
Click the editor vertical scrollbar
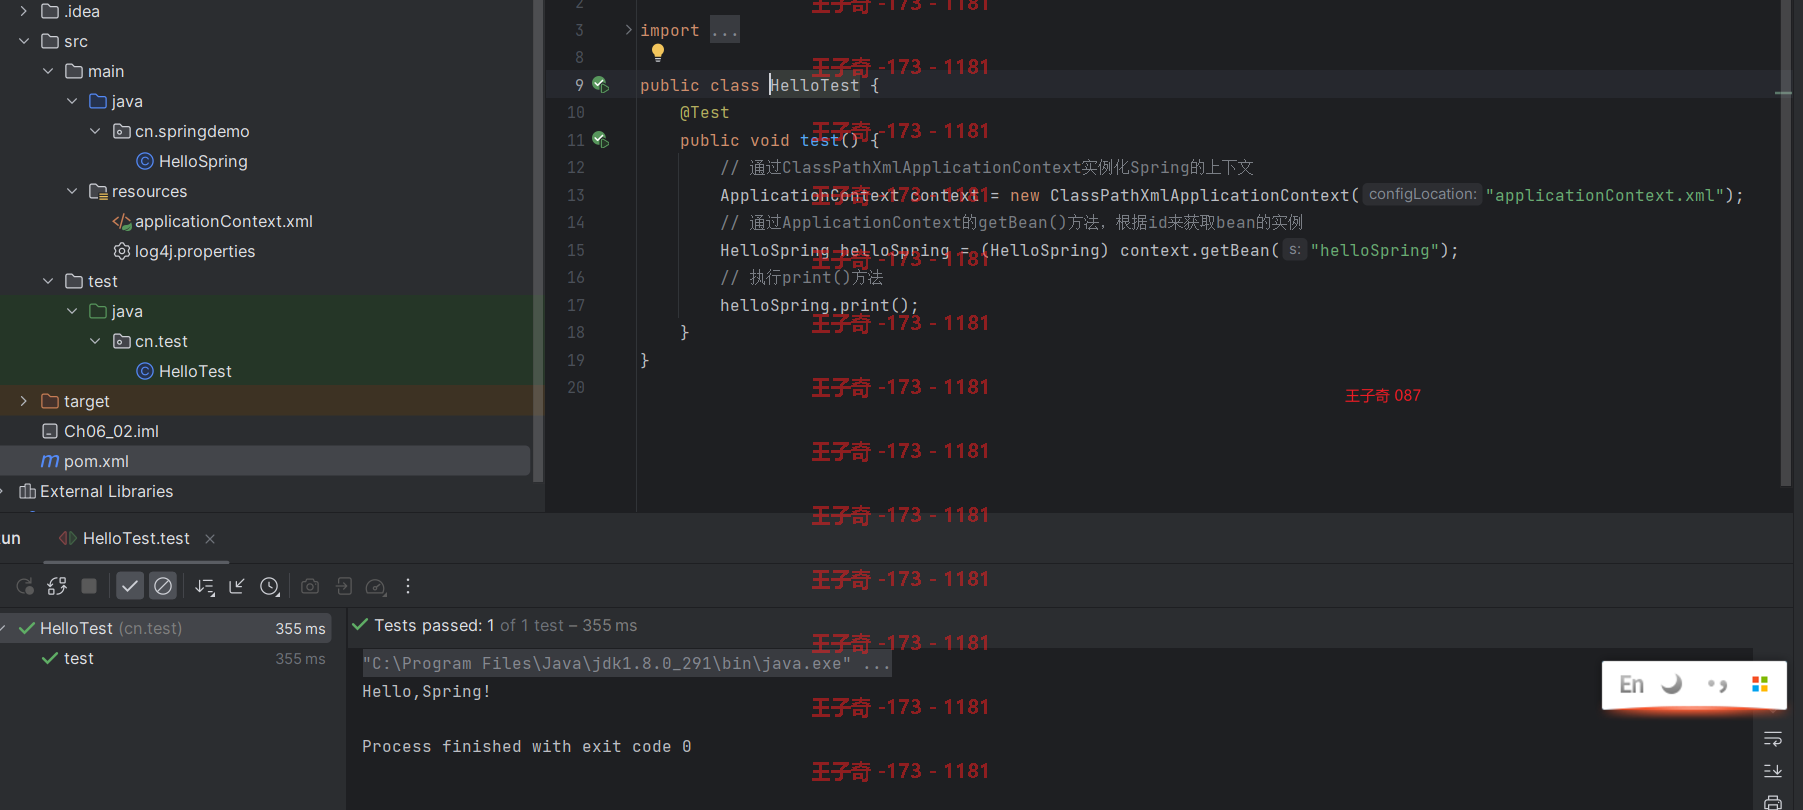(x=1785, y=243)
